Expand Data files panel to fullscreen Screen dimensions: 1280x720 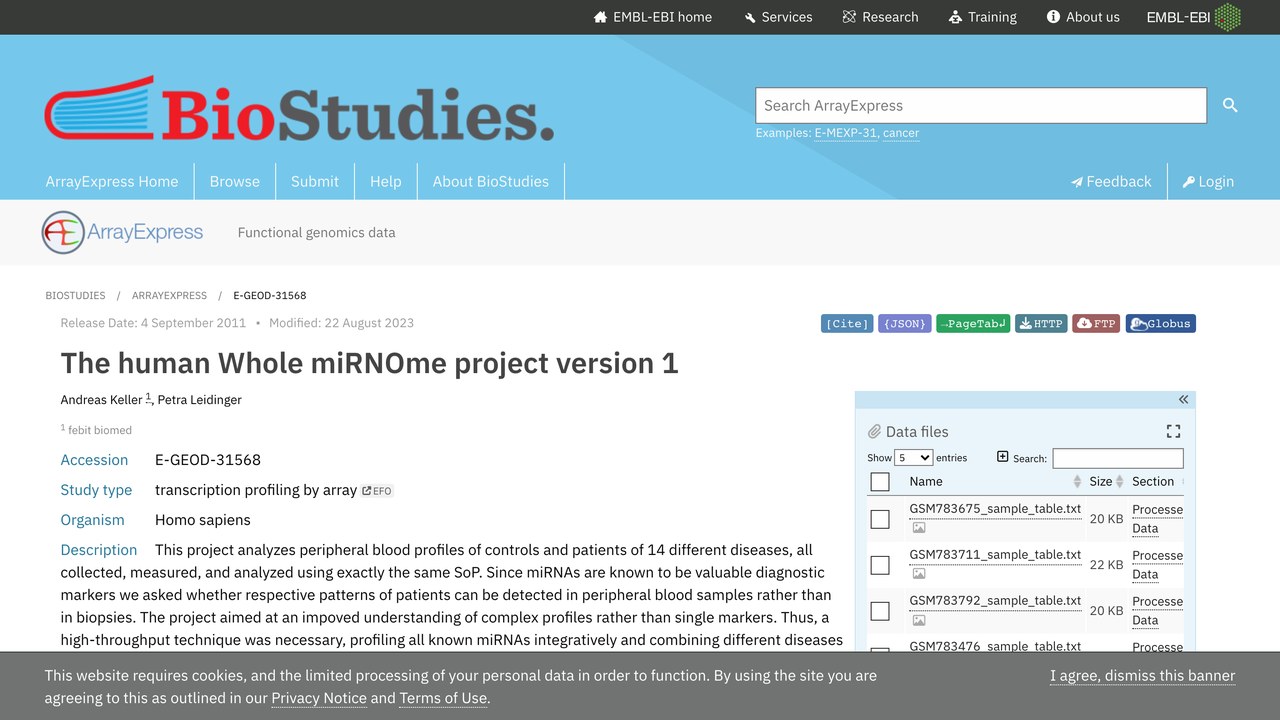pyautogui.click(x=1173, y=431)
